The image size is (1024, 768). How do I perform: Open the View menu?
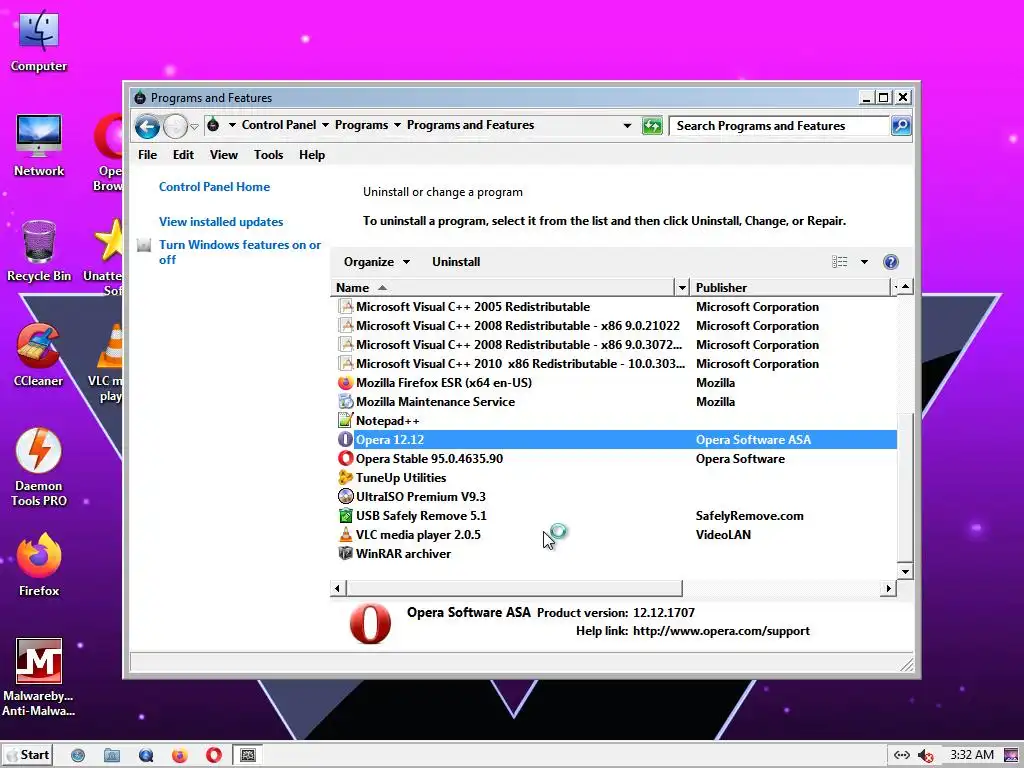click(x=223, y=155)
